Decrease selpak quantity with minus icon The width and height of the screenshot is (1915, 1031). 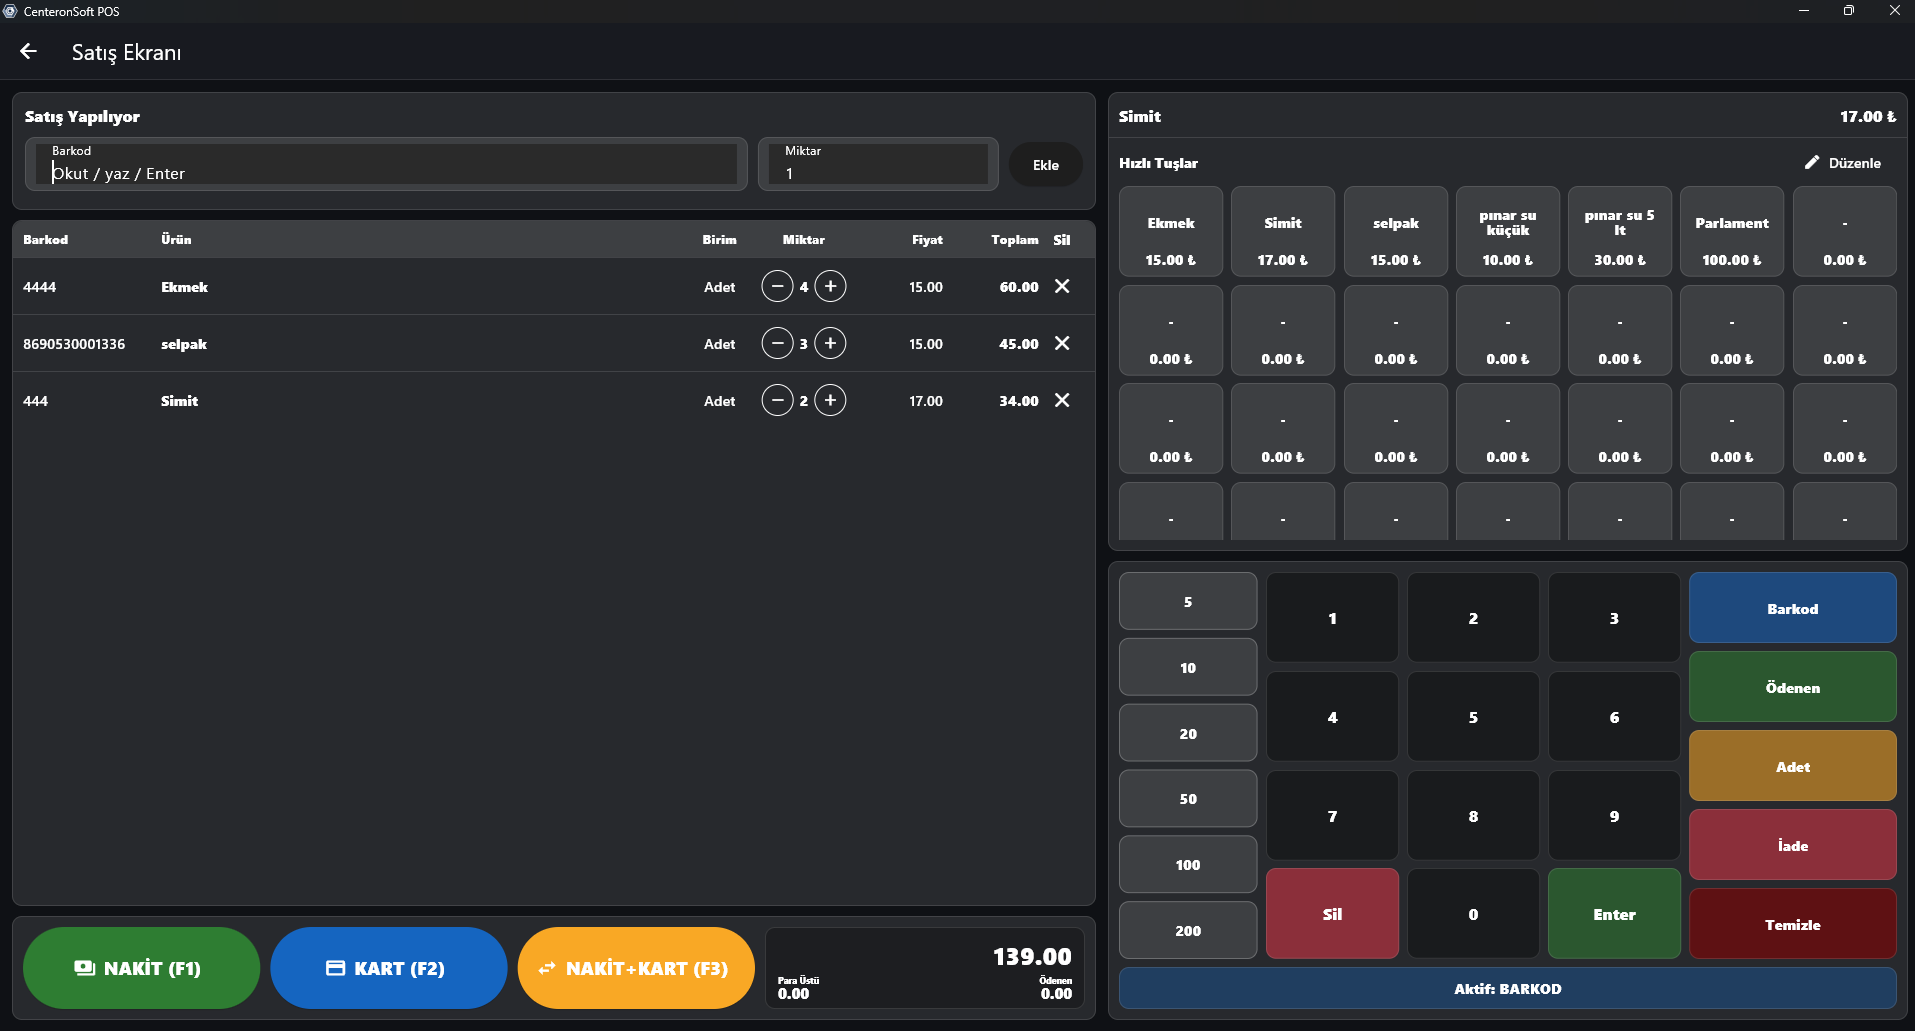click(777, 344)
